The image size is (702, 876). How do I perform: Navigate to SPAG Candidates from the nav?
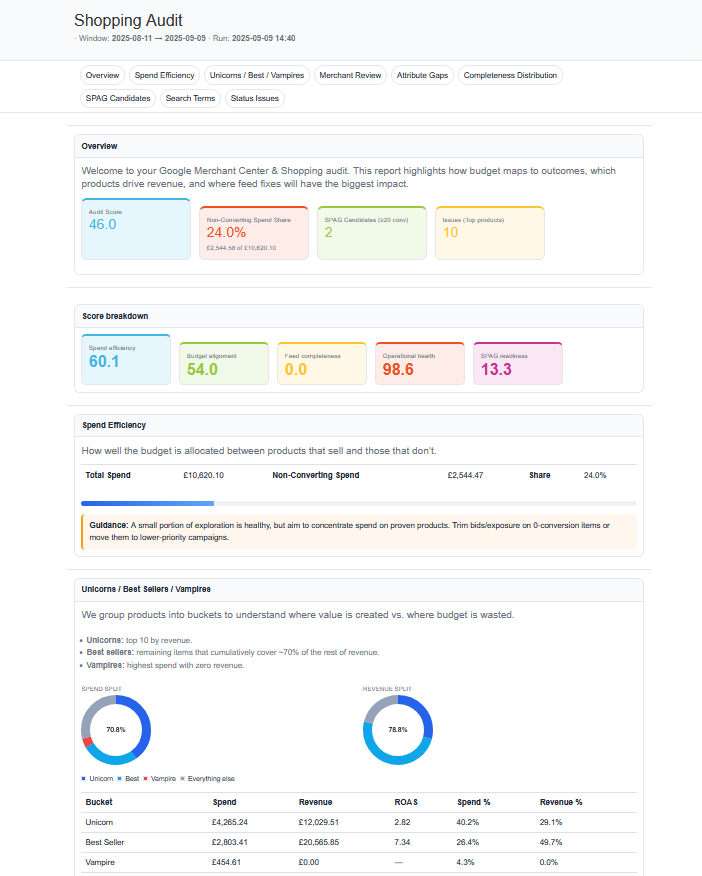point(117,98)
